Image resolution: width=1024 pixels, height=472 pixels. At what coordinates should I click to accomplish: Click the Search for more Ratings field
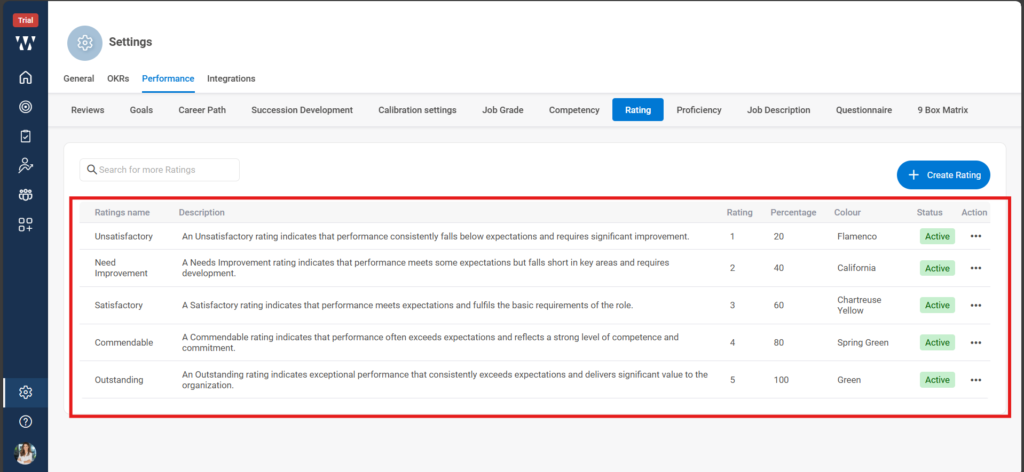pyautogui.click(x=160, y=170)
